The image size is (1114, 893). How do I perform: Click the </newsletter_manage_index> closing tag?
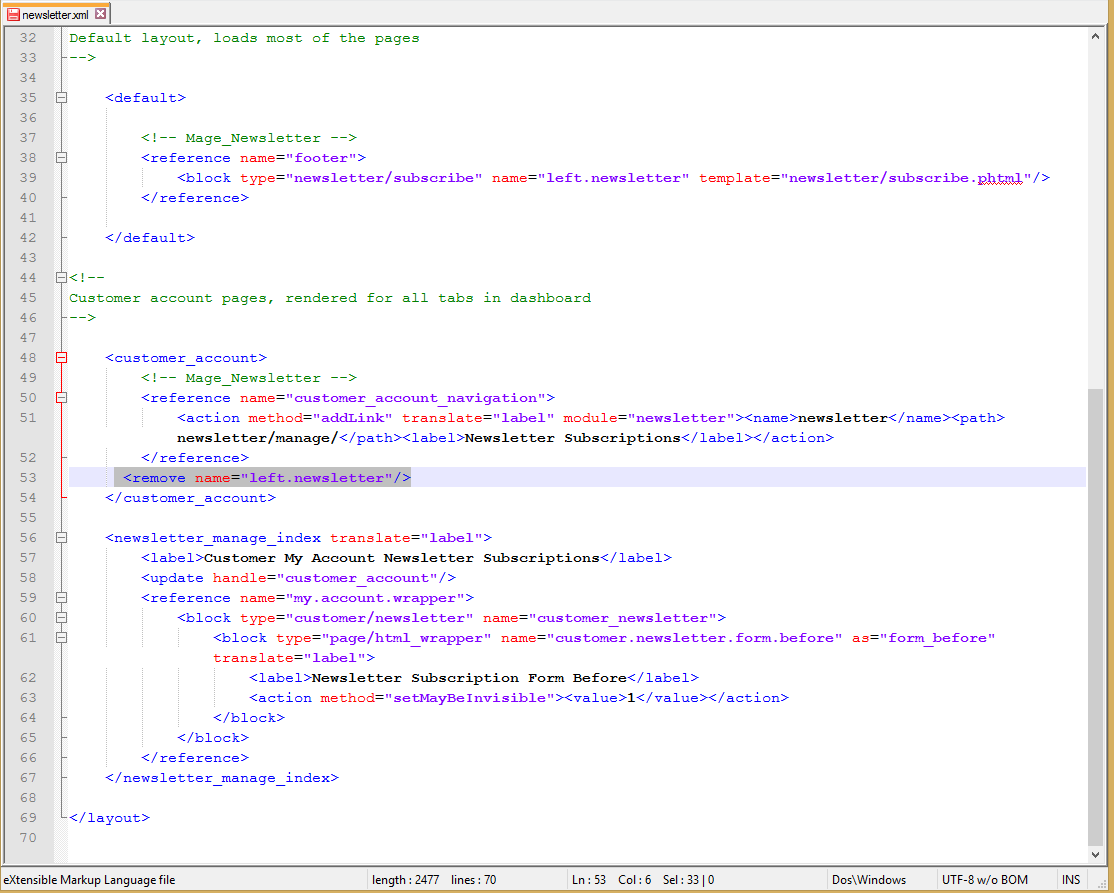(x=222, y=778)
